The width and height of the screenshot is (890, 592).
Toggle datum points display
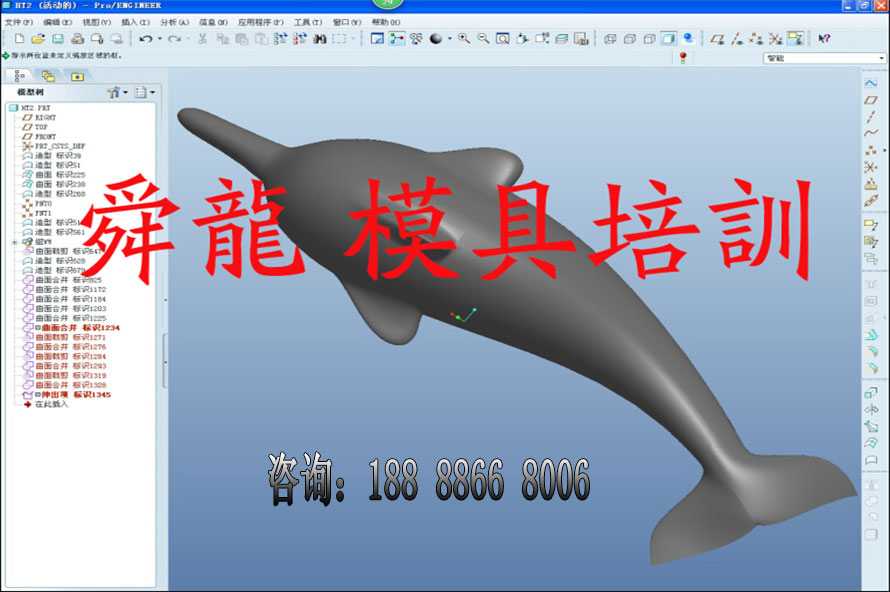point(756,39)
